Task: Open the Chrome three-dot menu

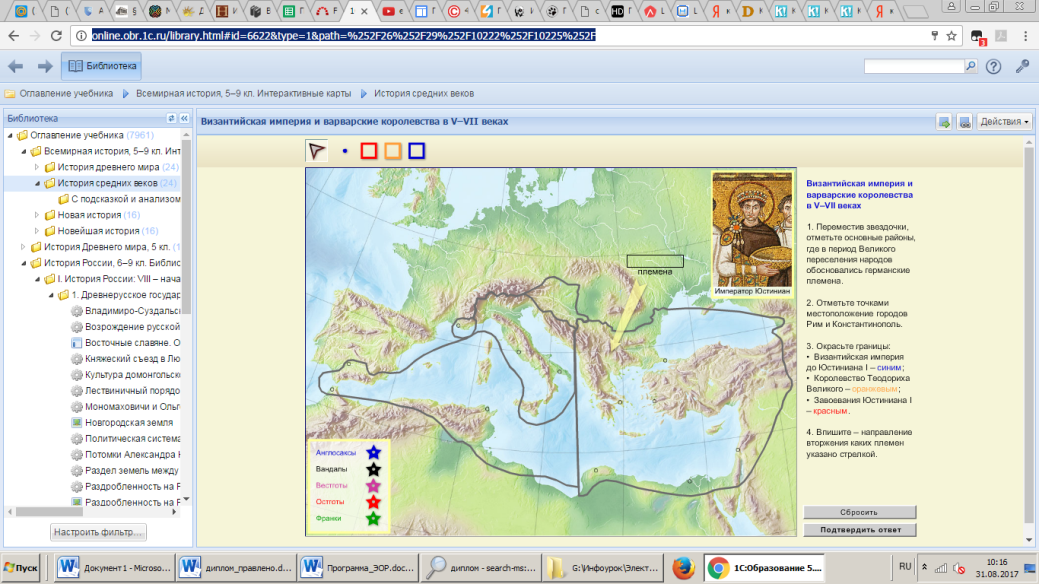Action: 1026,36
